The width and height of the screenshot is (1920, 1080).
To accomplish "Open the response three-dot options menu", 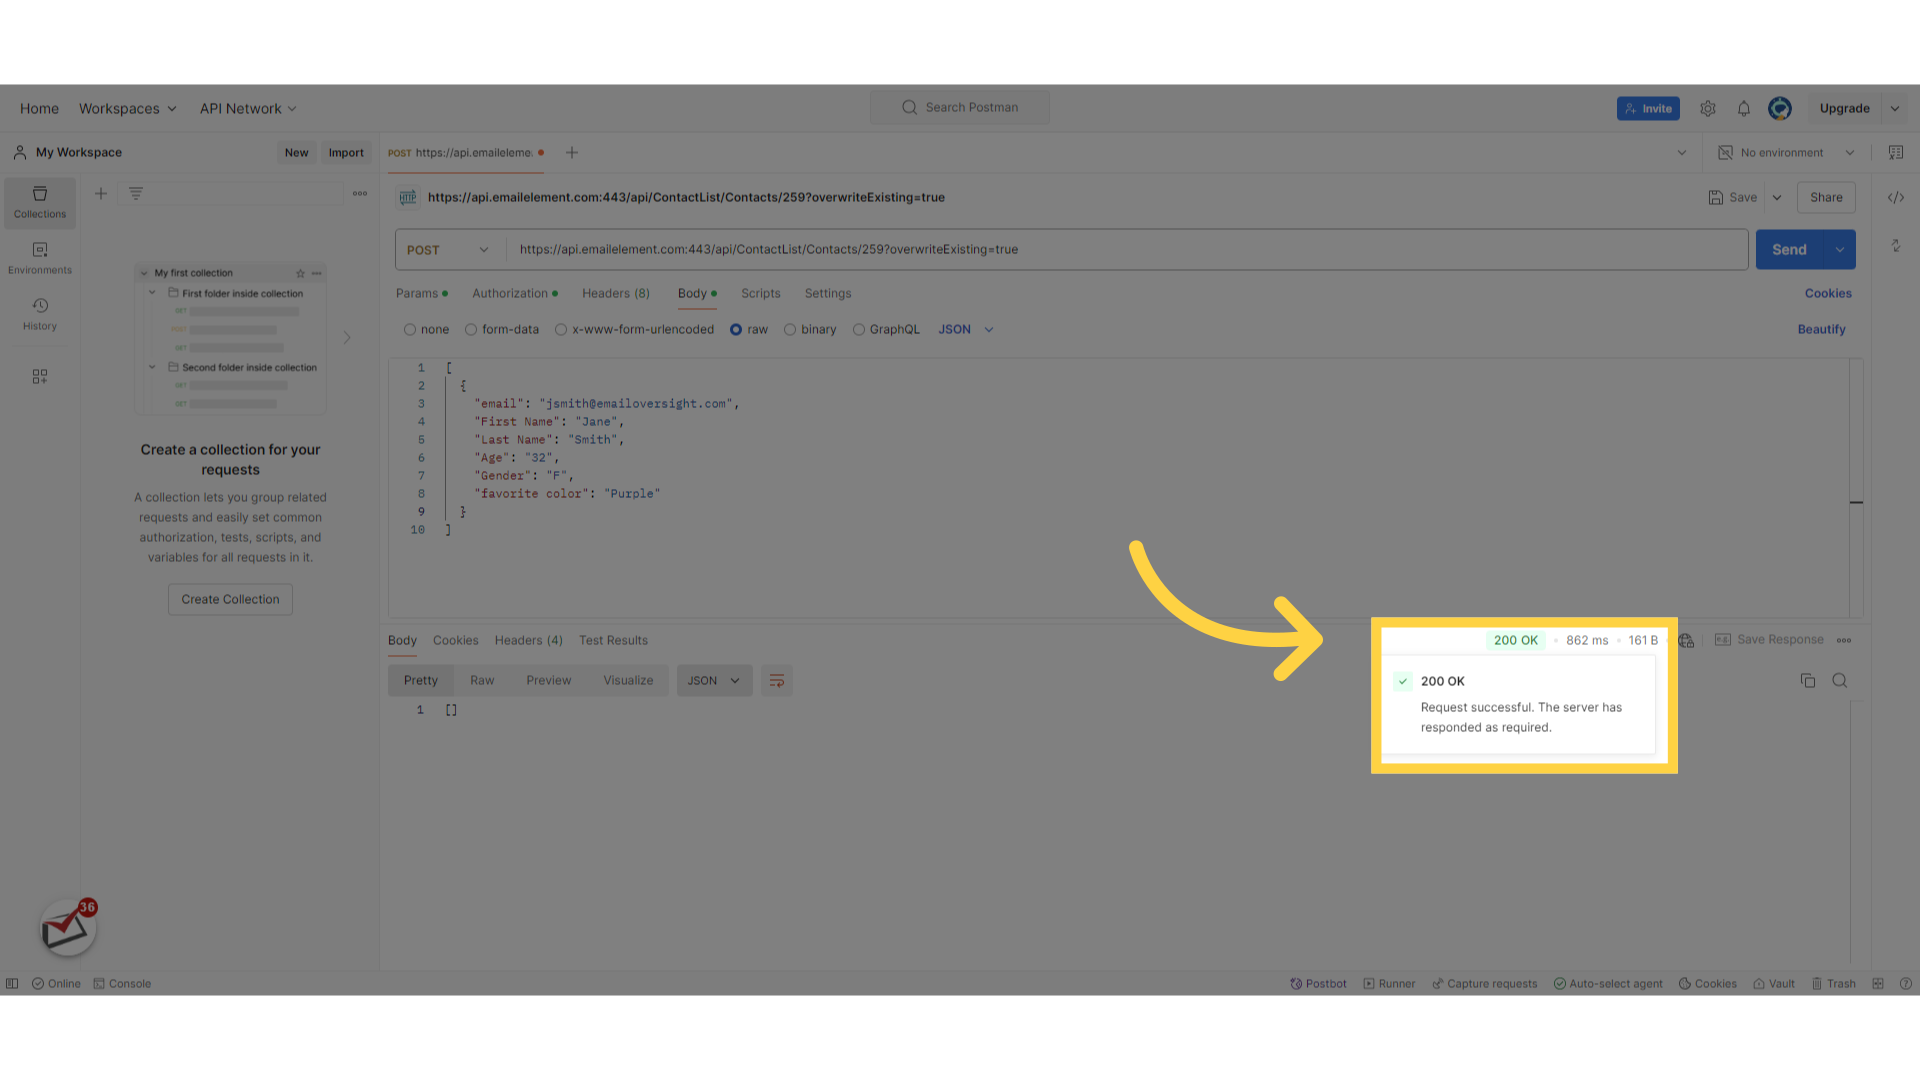I will point(1844,640).
